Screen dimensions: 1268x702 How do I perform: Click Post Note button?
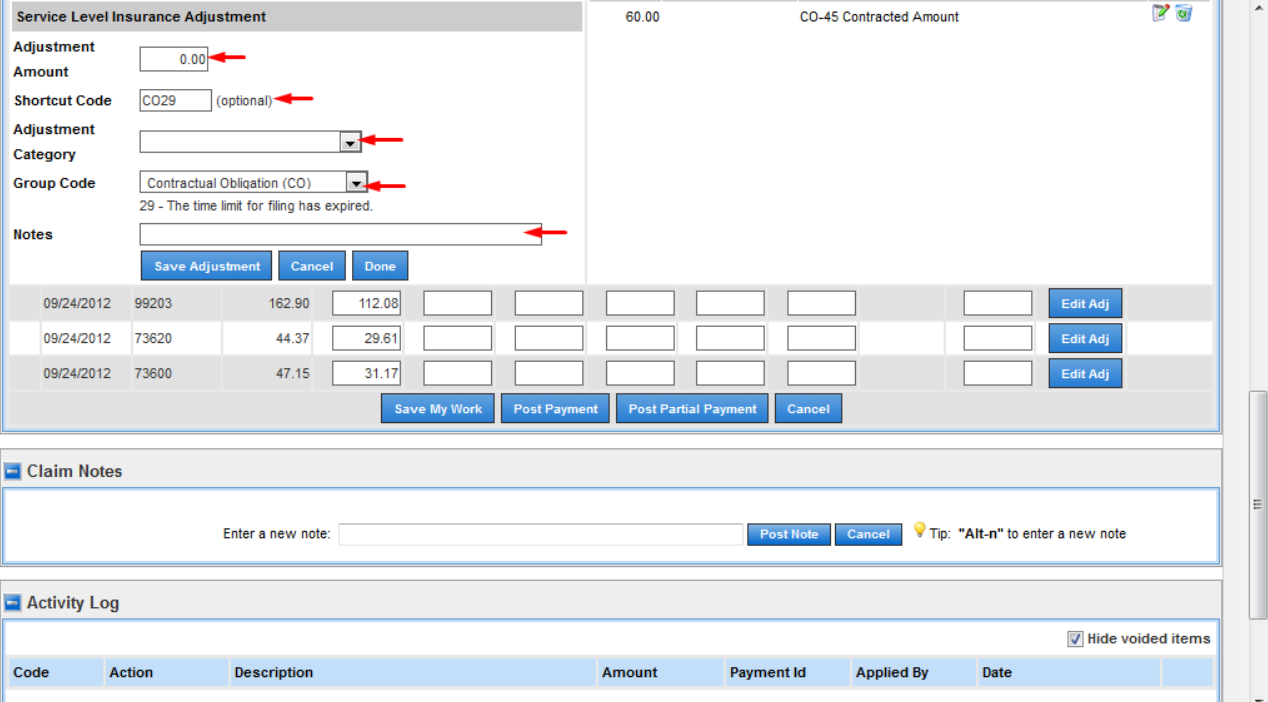click(x=788, y=534)
